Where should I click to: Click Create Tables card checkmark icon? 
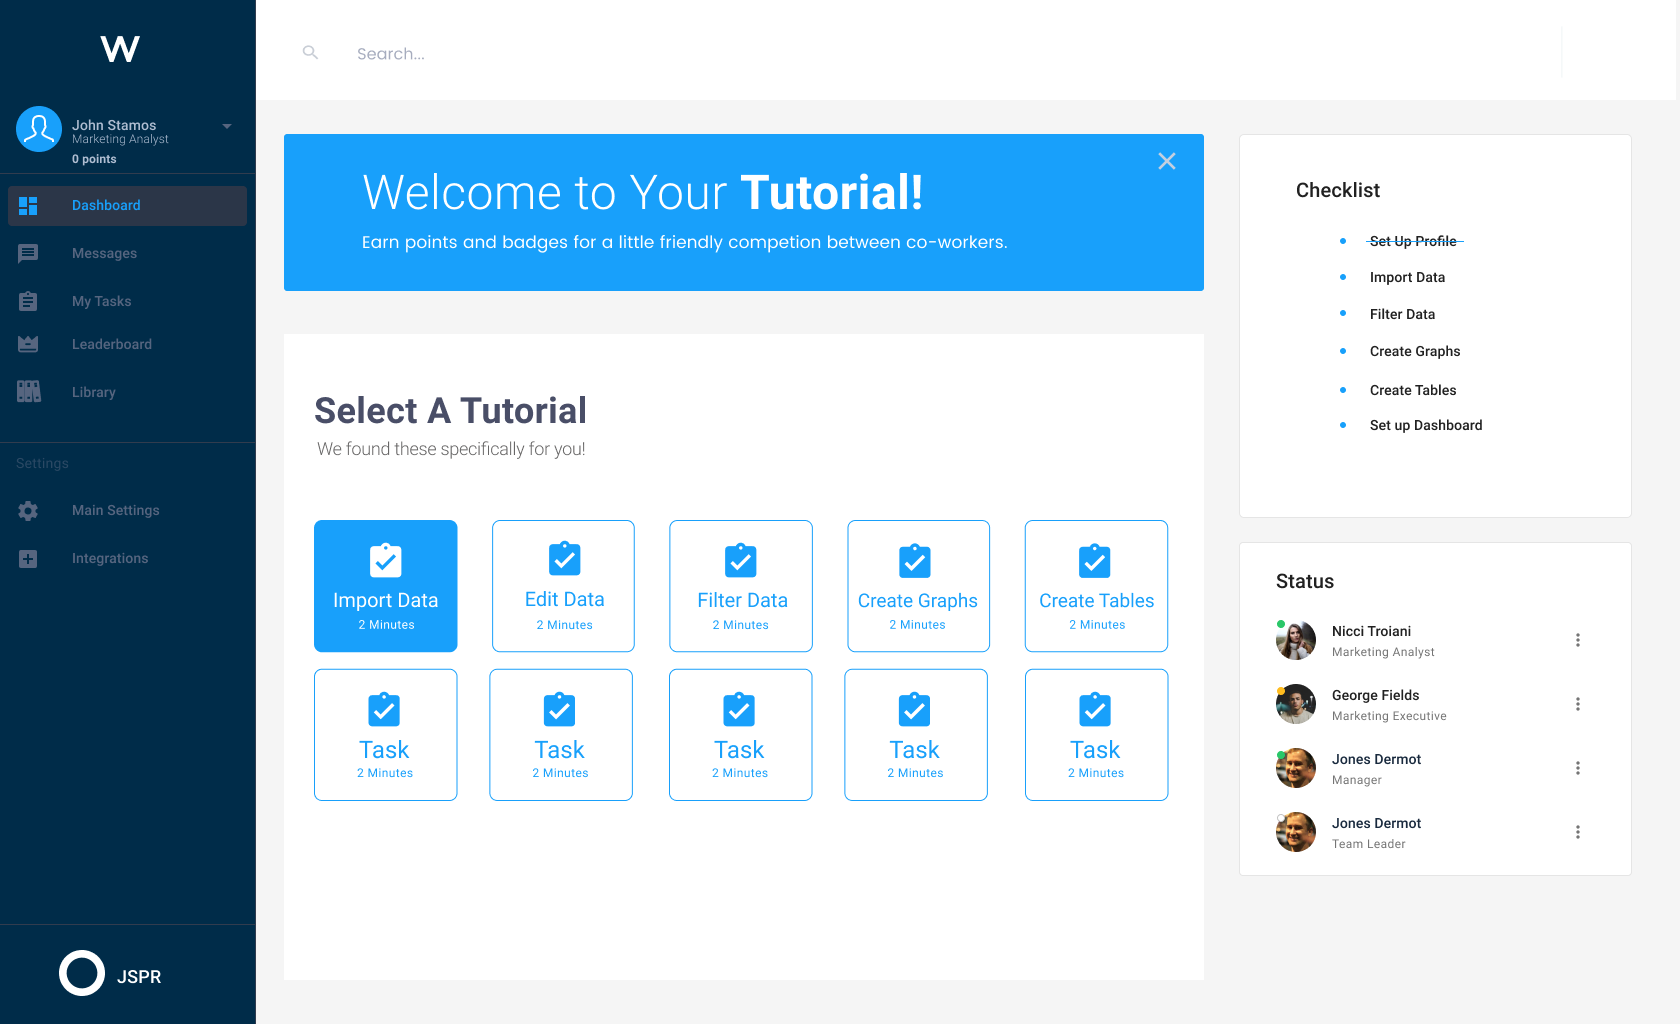tap(1095, 560)
